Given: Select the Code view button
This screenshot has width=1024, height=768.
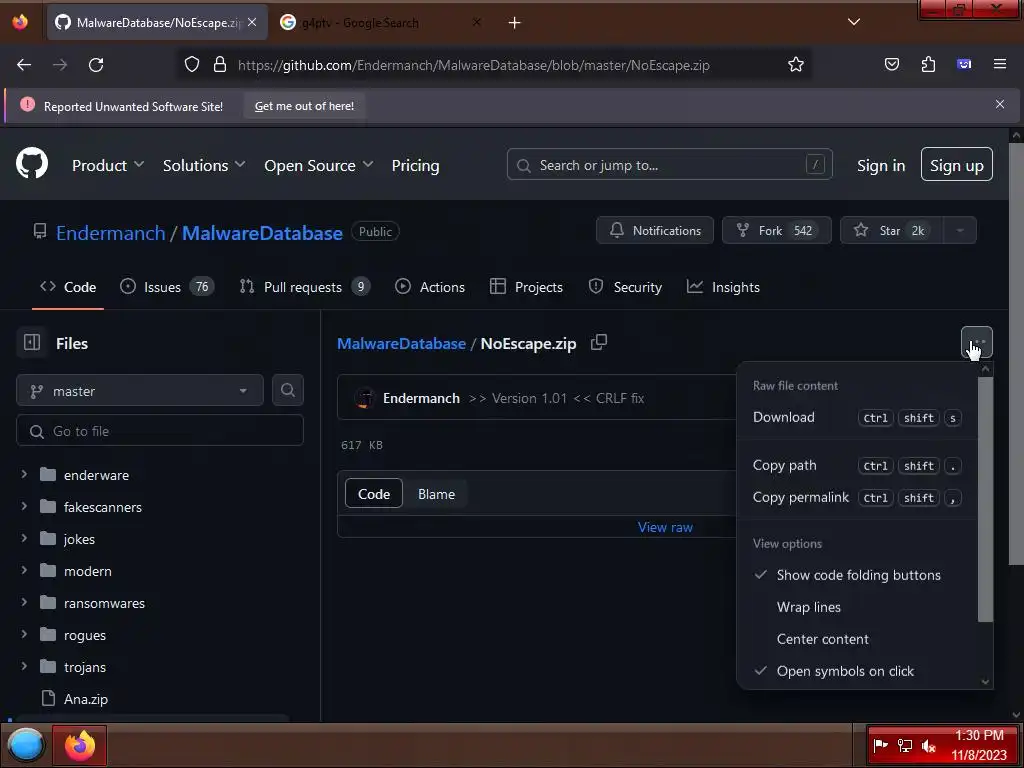Looking at the screenshot, I should point(374,494).
